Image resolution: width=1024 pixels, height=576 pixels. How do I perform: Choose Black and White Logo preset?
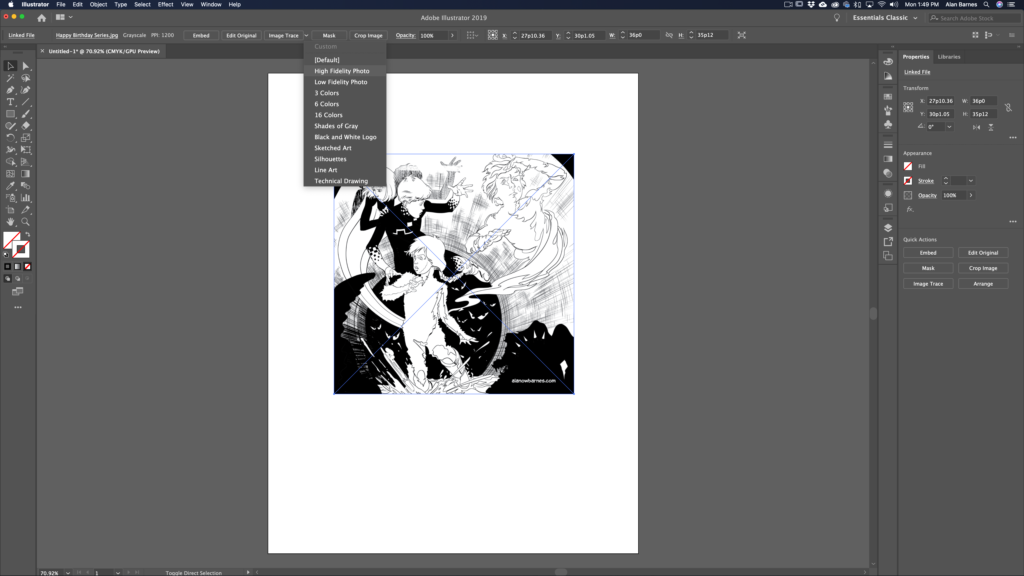tap(345, 137)
